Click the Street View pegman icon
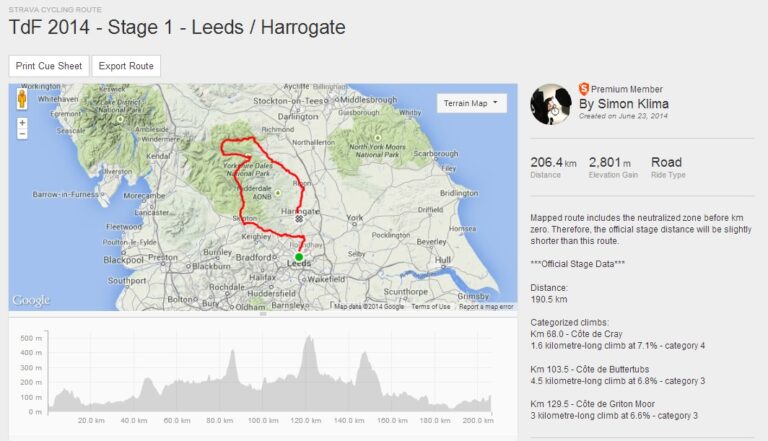The width and height of the screenshot is (768, 441). point(21,102)
